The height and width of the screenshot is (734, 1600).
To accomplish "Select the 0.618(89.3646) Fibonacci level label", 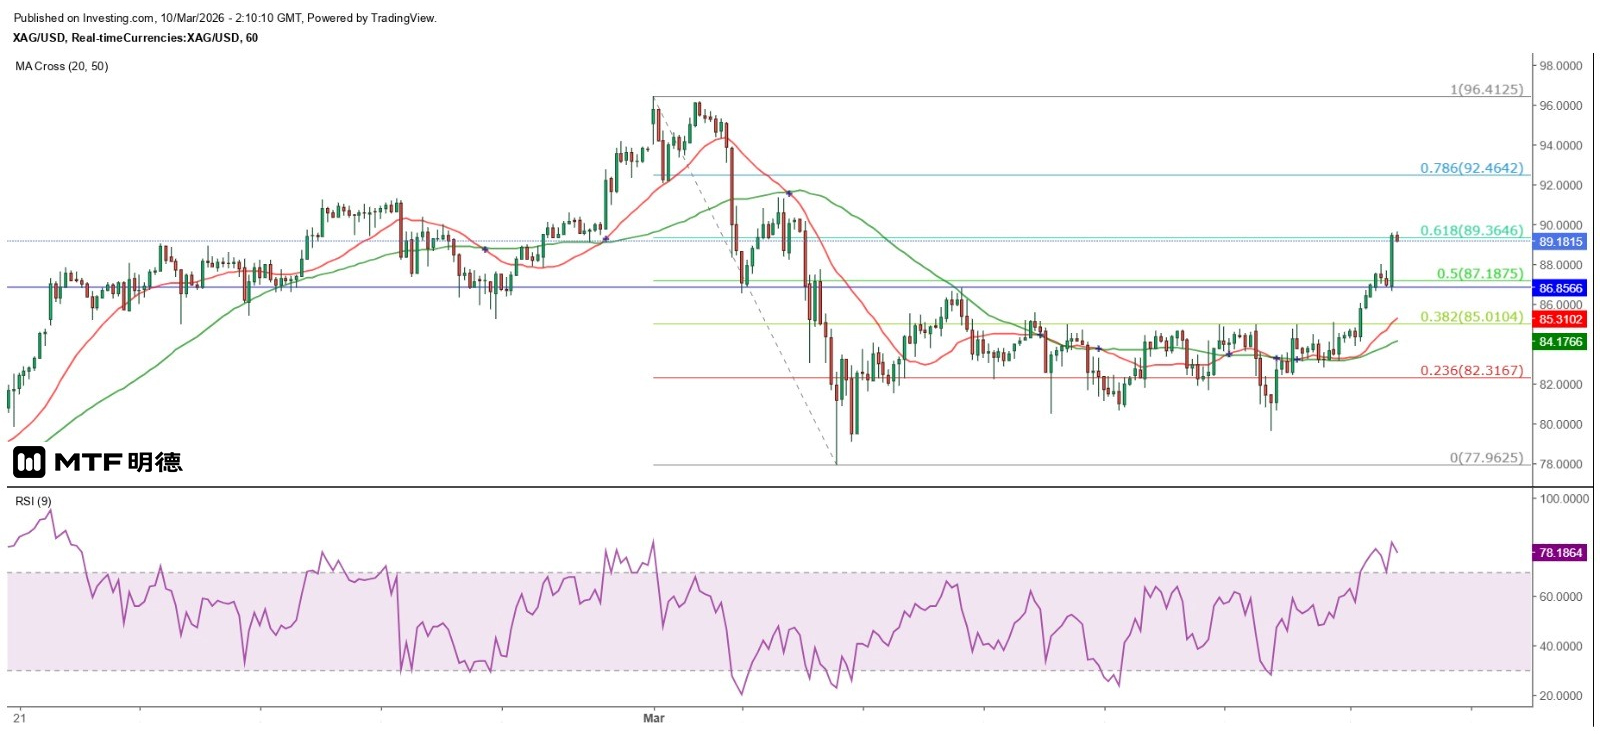I will [1471, 231].
